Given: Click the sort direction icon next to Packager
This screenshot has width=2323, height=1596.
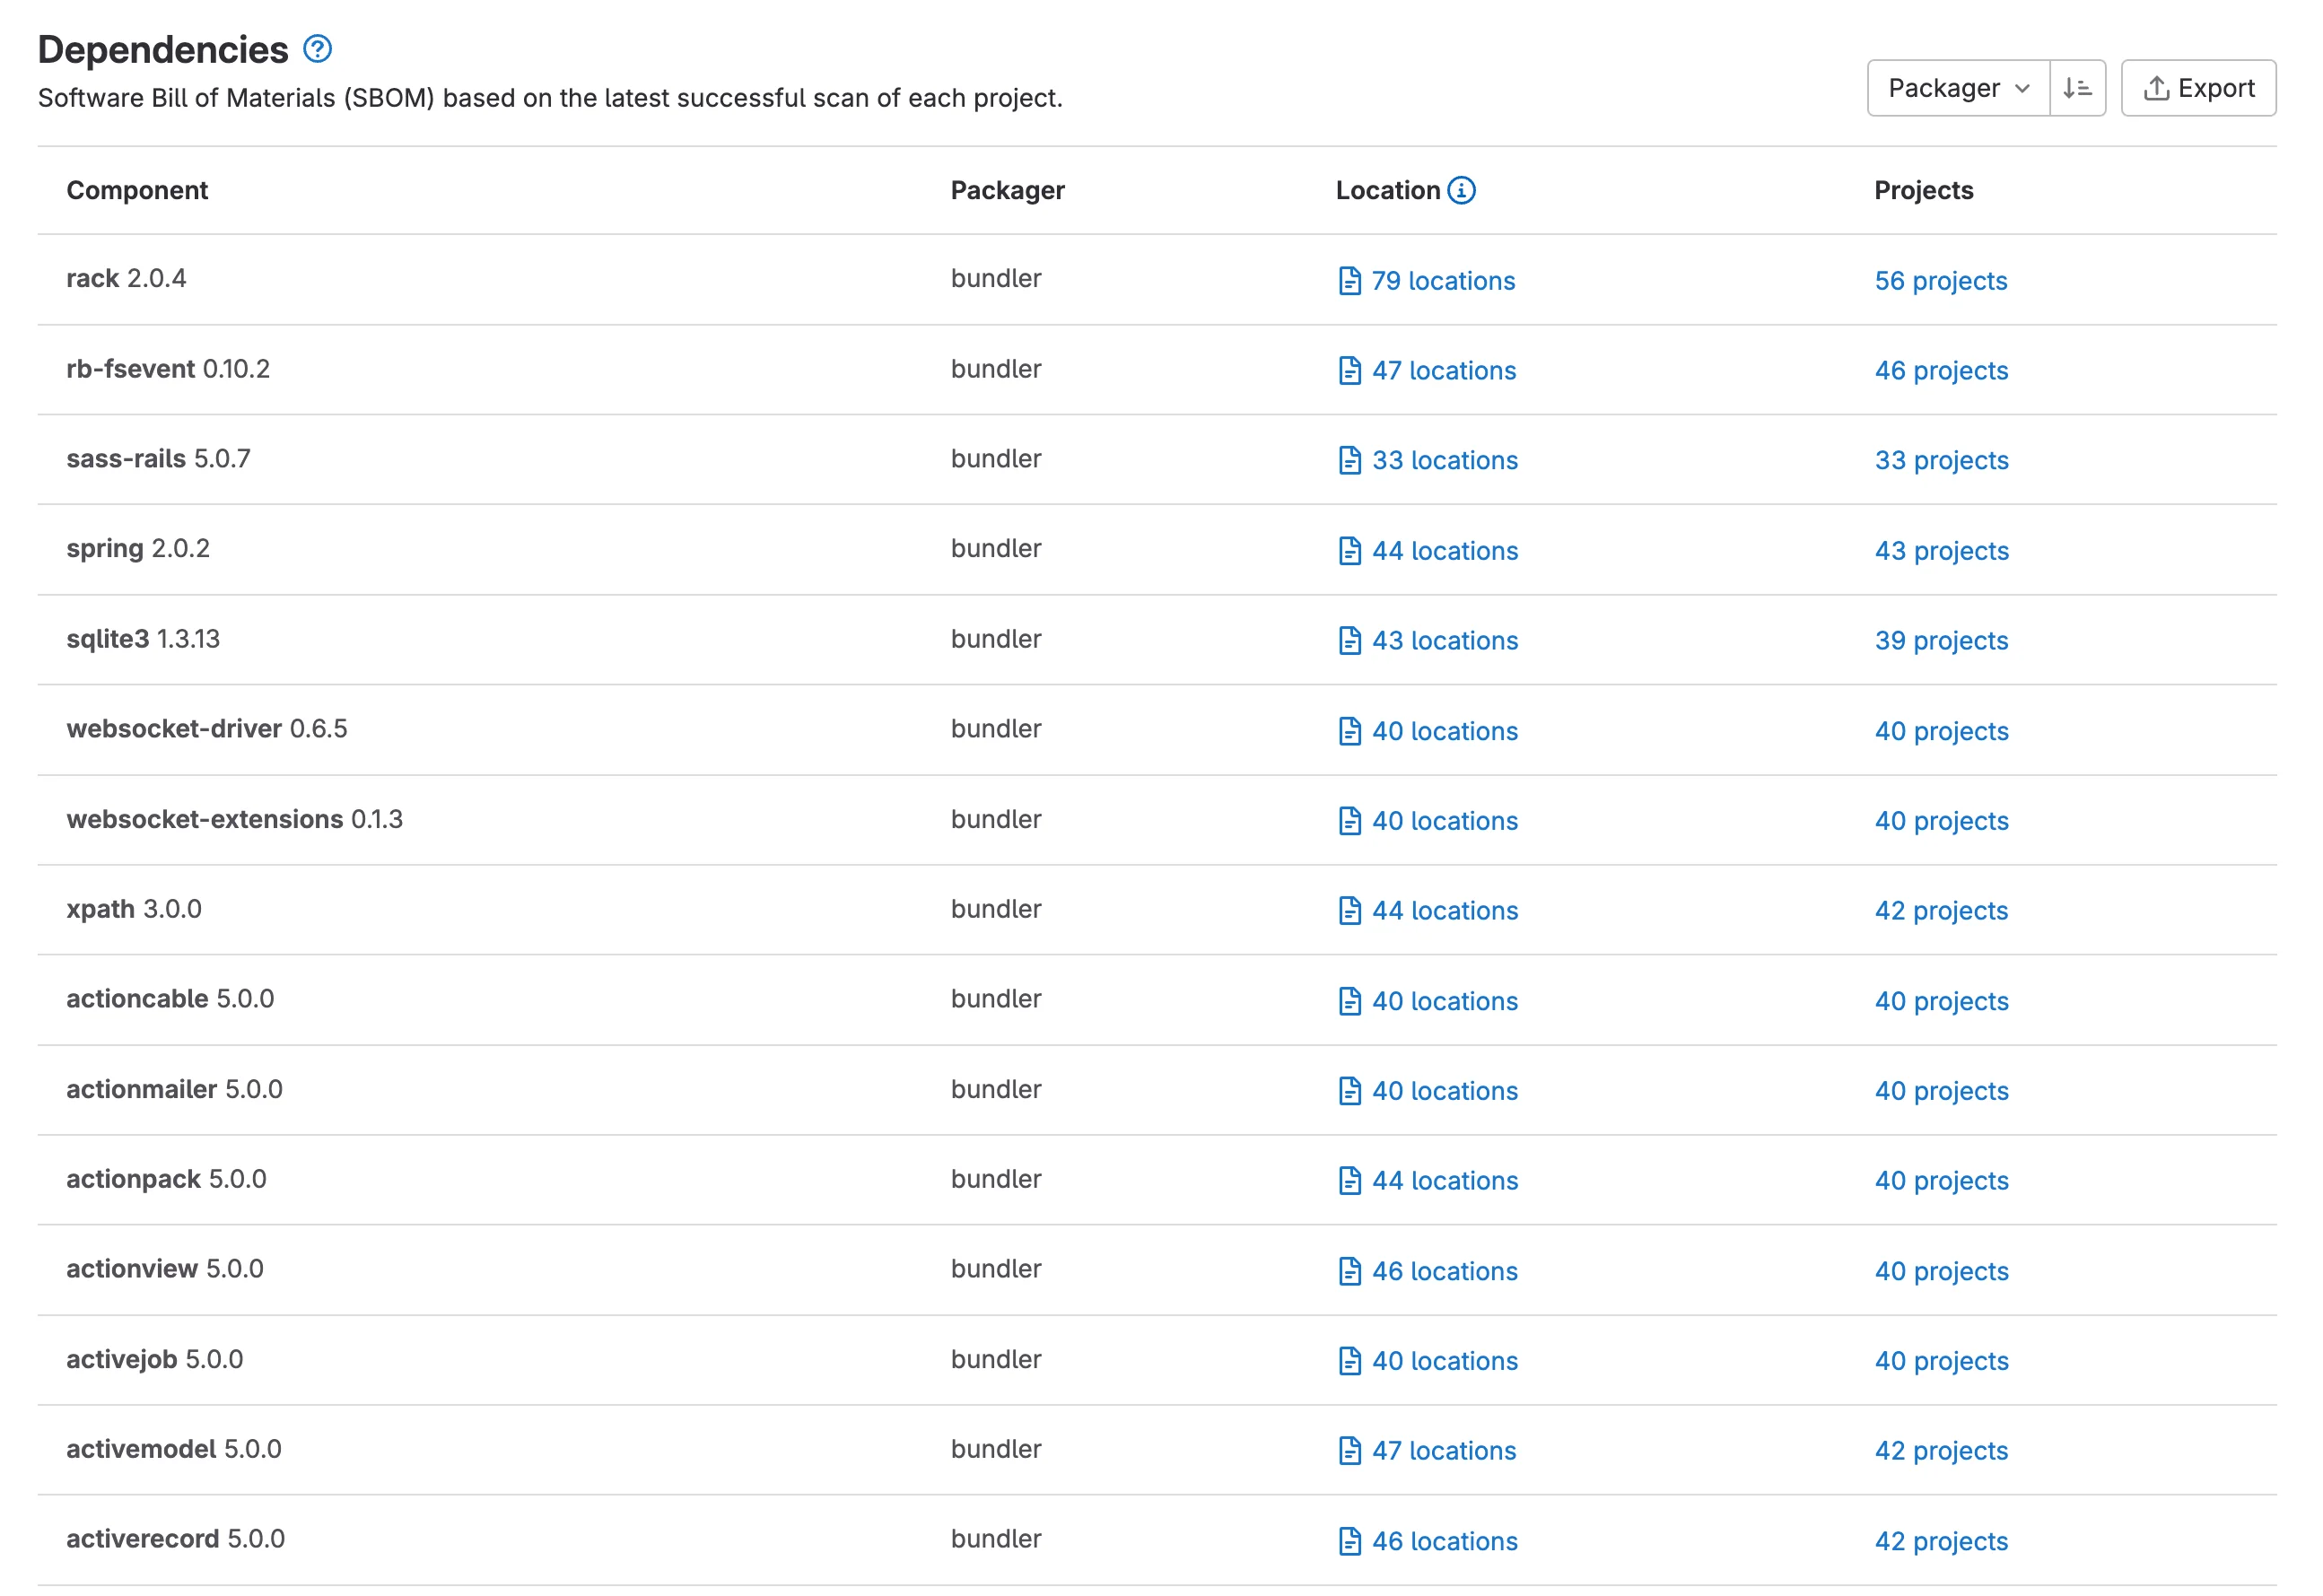Looking at the screenshot, I should click(x=2077, y=88).
